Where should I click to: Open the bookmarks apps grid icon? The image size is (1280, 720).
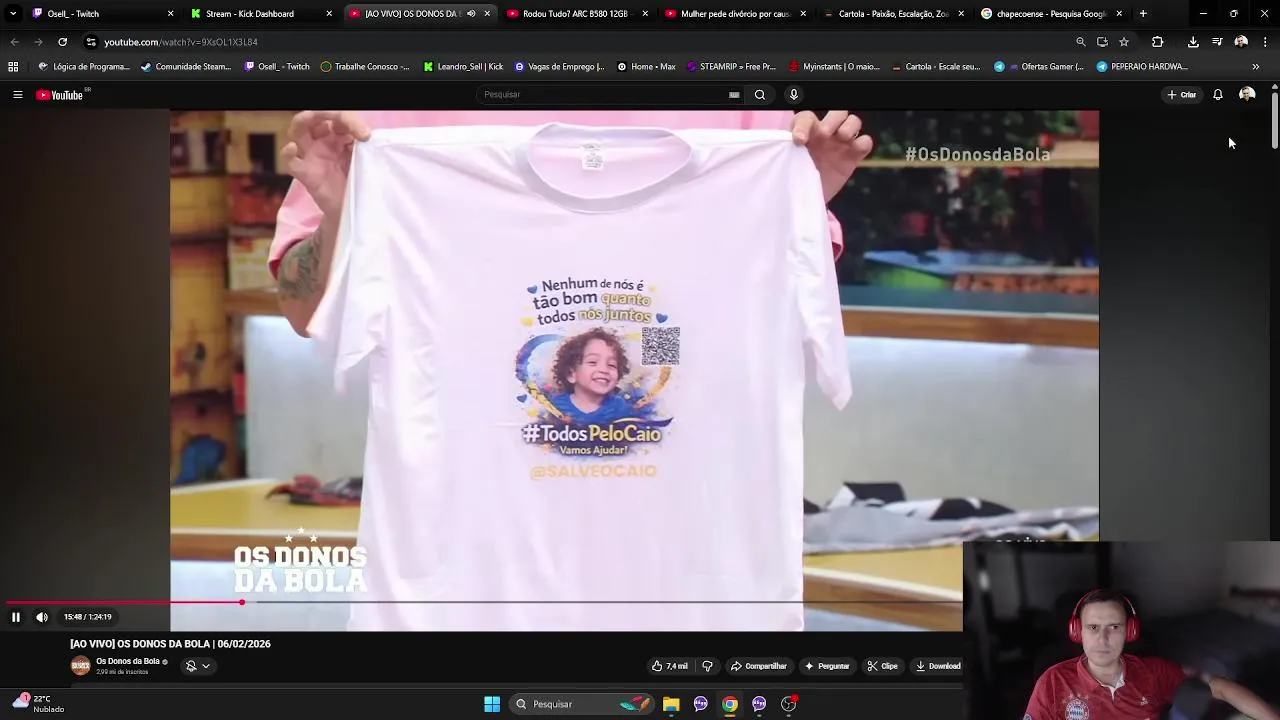(13, 67)
